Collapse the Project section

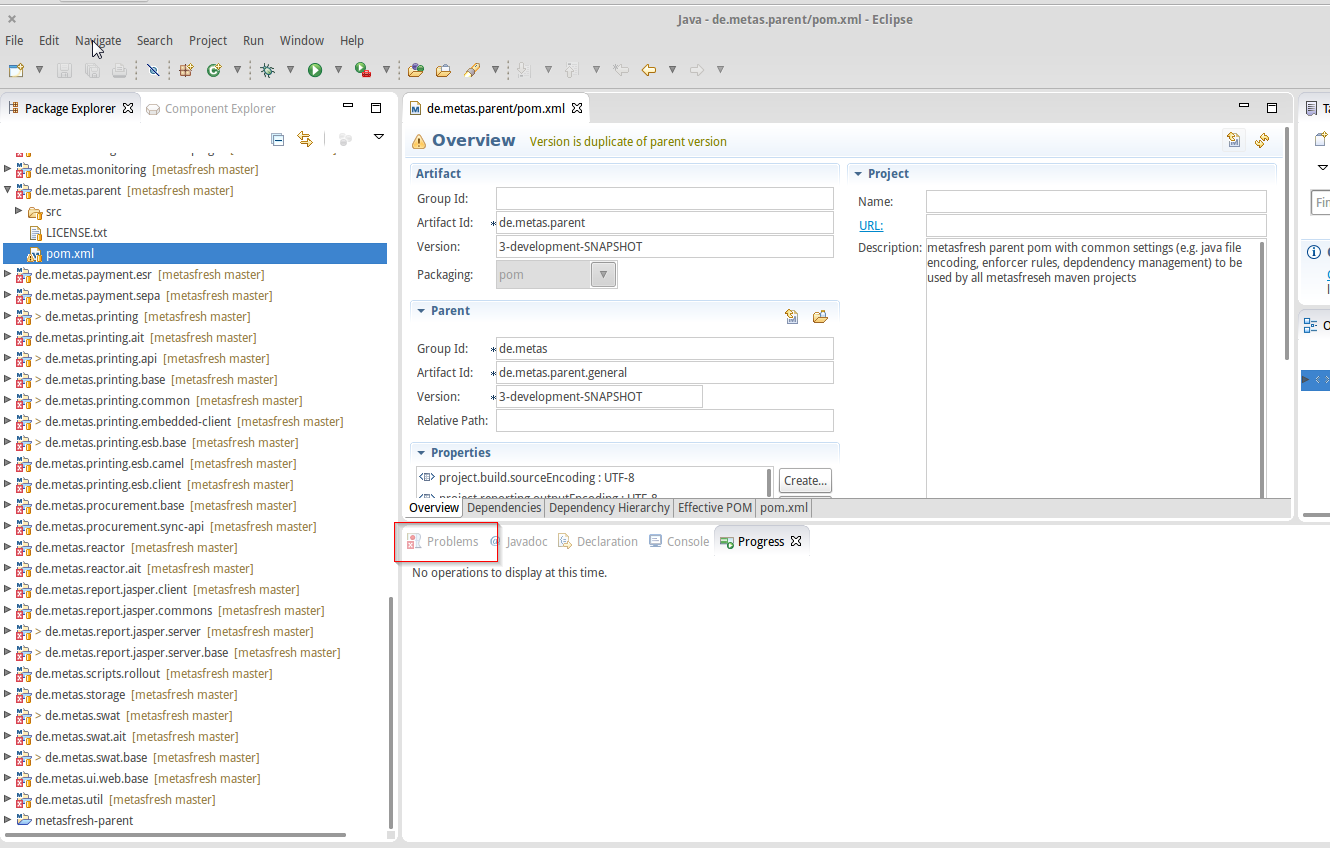[858, 174]
